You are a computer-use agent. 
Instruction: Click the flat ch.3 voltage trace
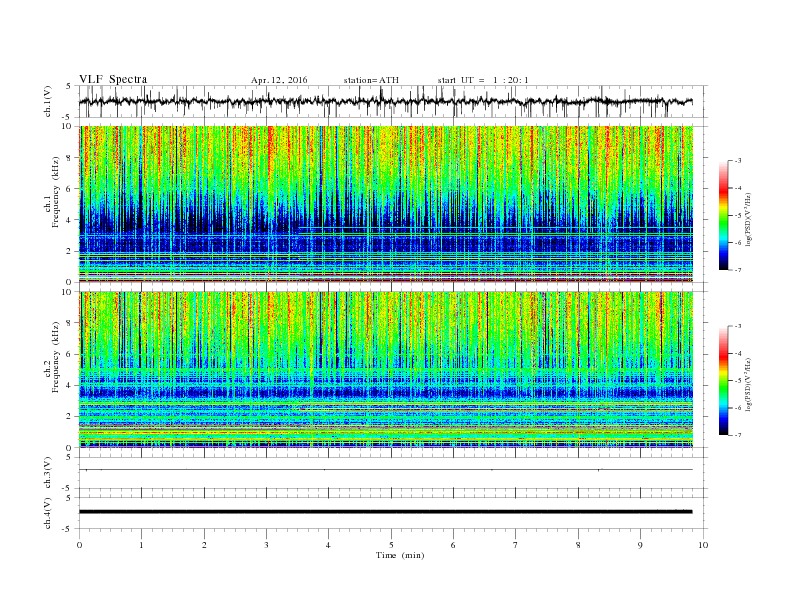coord(385,470)
